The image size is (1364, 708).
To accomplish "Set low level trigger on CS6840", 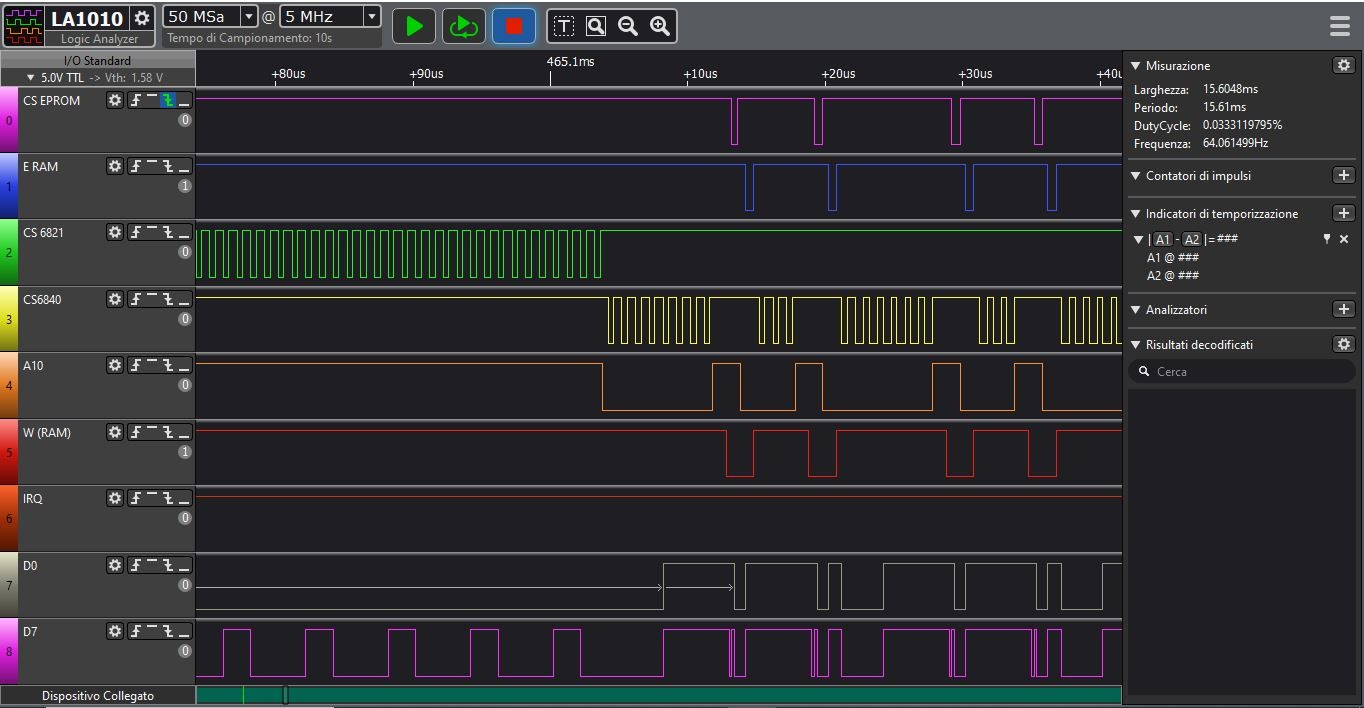I will pyautogui.click(x=184, y=299).
